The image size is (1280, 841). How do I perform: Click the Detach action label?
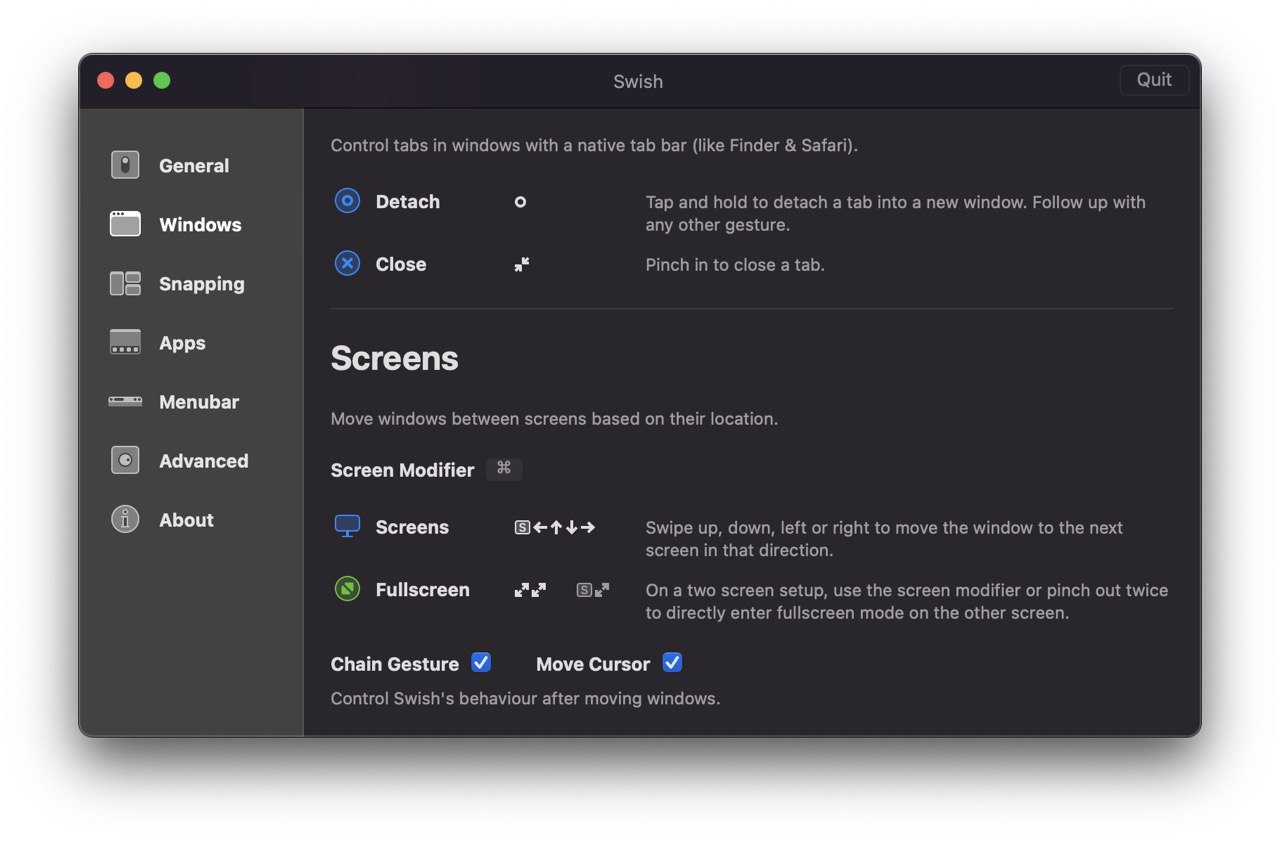408,202
